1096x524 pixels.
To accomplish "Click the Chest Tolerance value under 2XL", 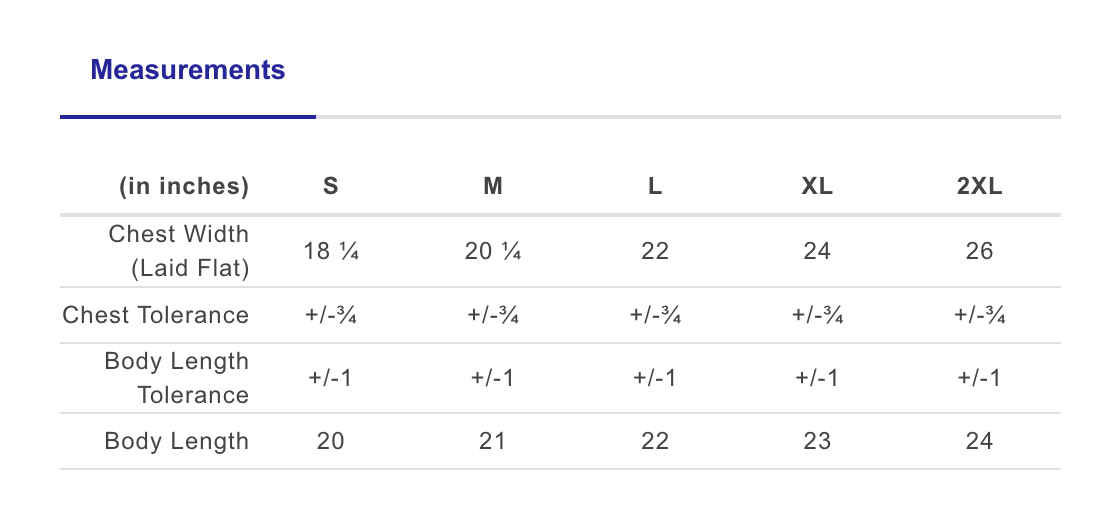I will [x=979, y=316].
